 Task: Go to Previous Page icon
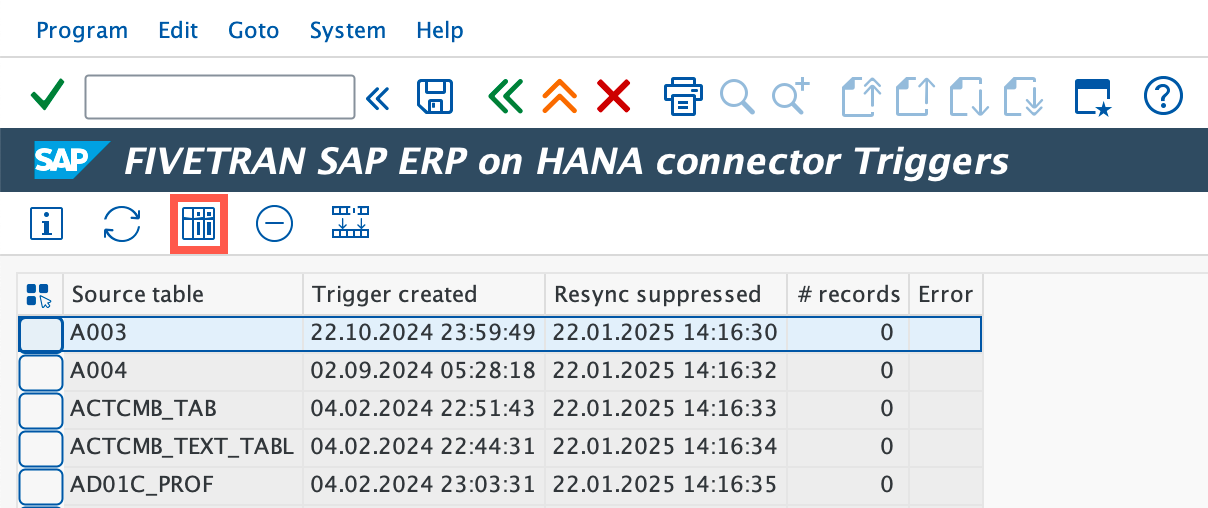915,97
